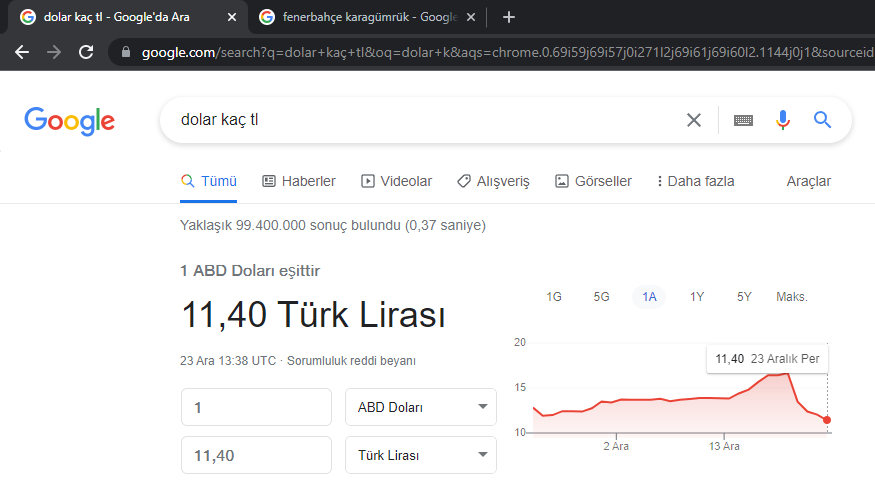The image size is (875, 498).
Task: Click the '1 ABD Doları eşittir' heading
Action: pyautogui.click(x=250, y=271)
